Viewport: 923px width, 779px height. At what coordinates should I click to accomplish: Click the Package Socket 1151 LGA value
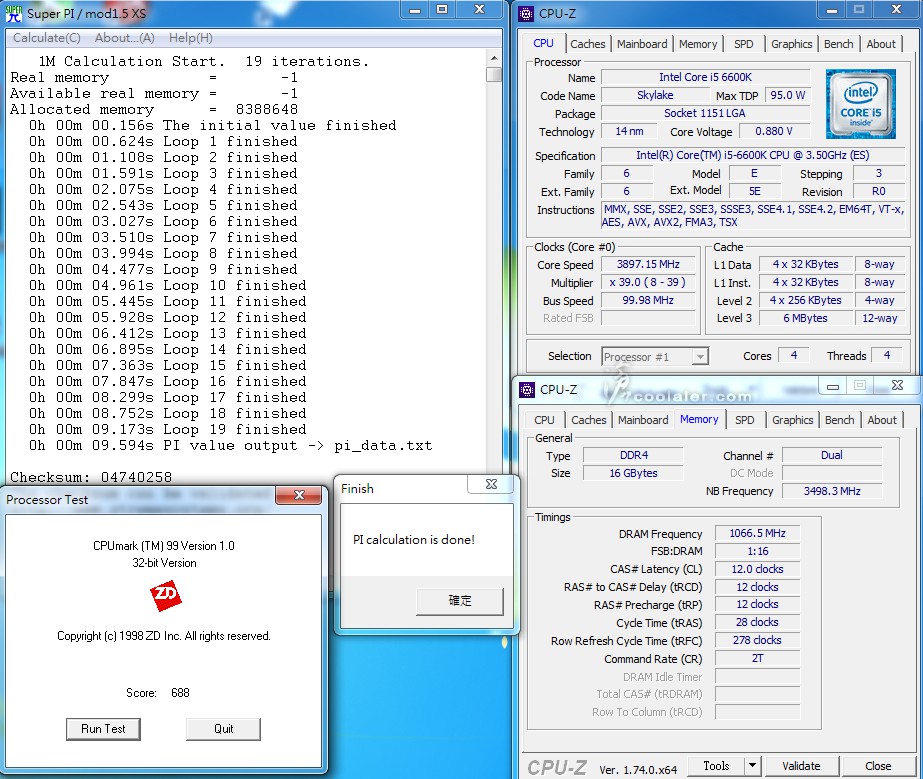[x=705, y=113]
